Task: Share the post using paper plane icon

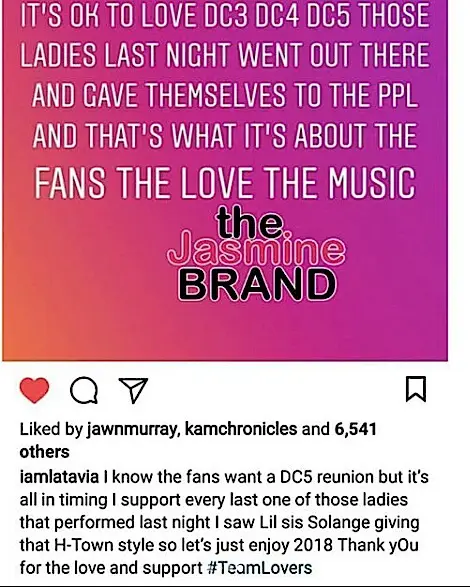Action: [133, 390]
